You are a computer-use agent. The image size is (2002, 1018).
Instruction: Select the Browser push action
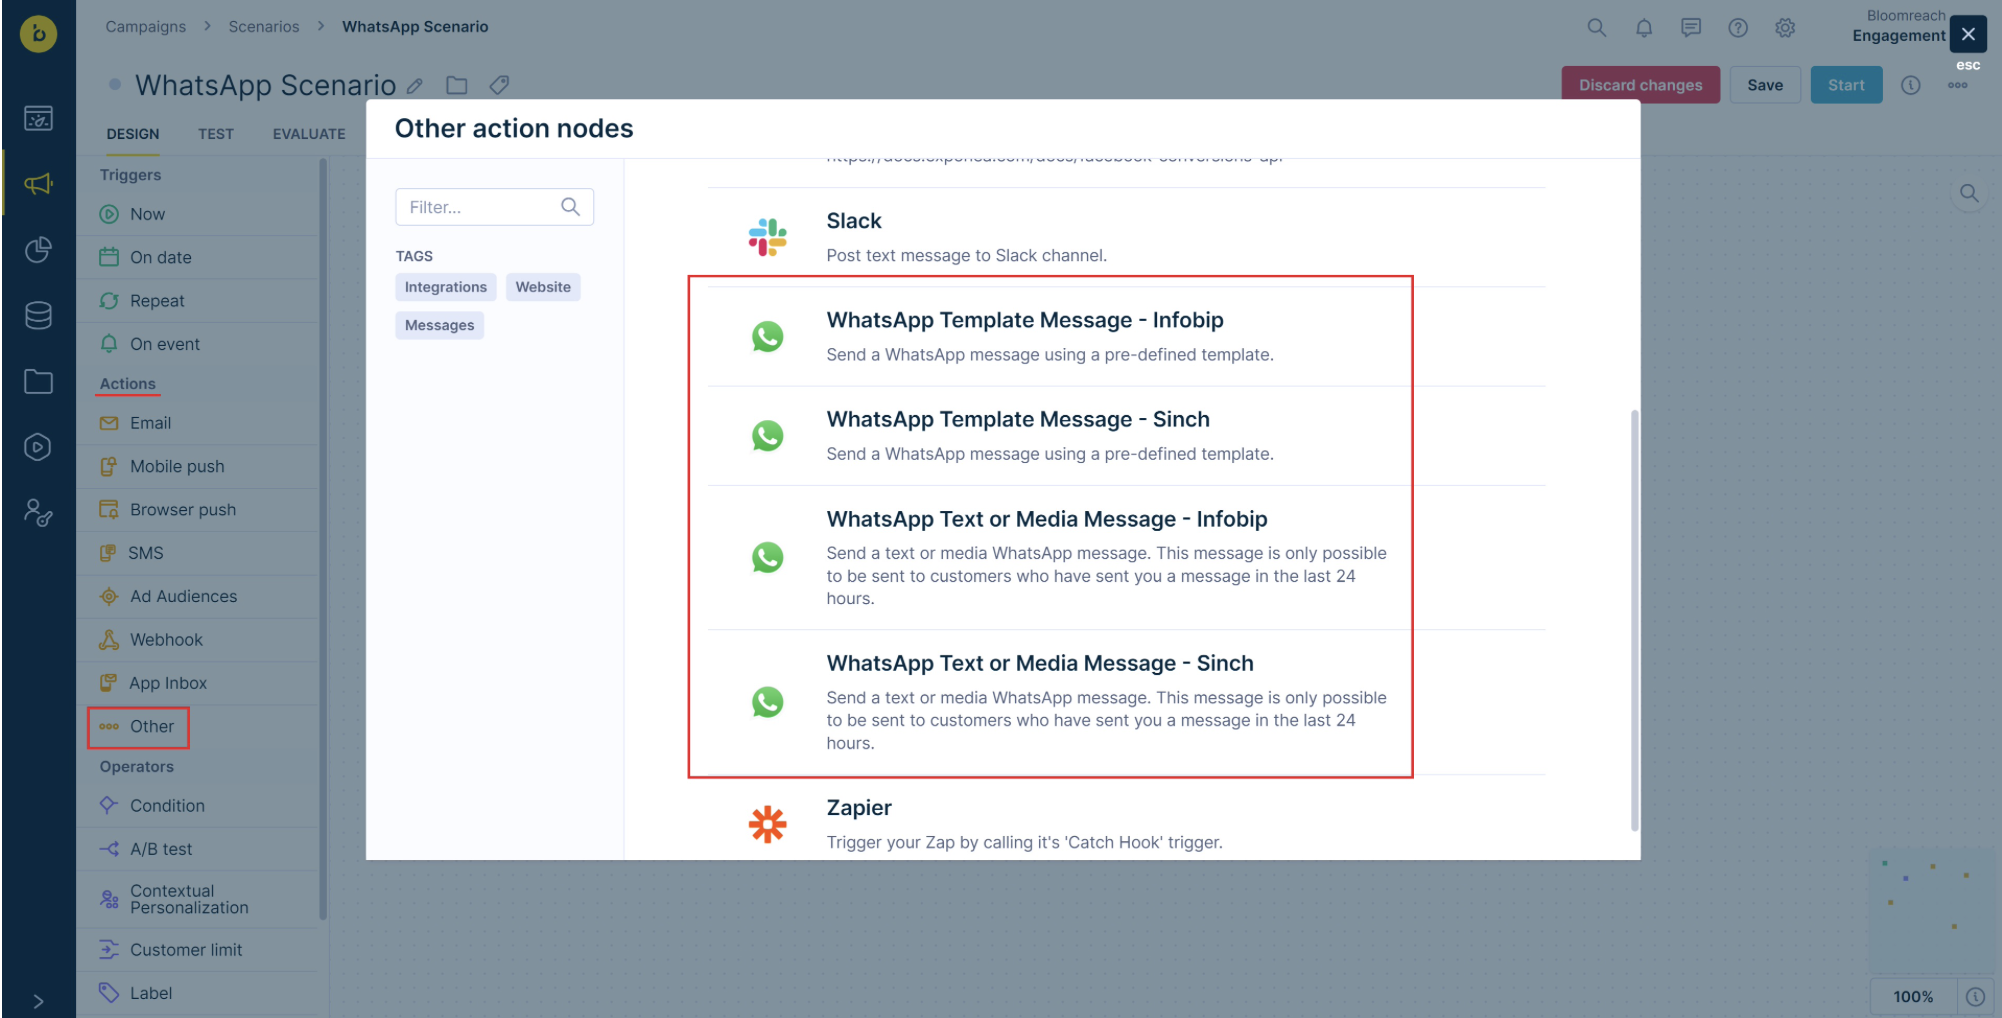(x=198, y=510)
